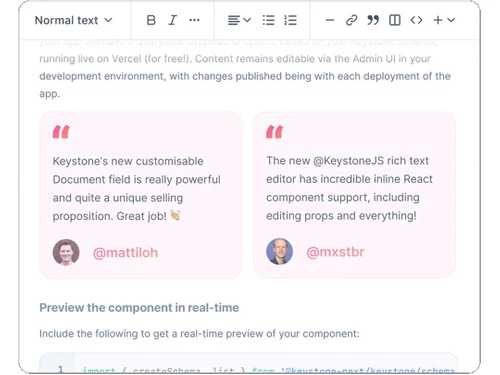Click mxstbr's avatar photo
Image resolution: width=500 pixels, height=375 pixels.
click(x=279, y=251)
